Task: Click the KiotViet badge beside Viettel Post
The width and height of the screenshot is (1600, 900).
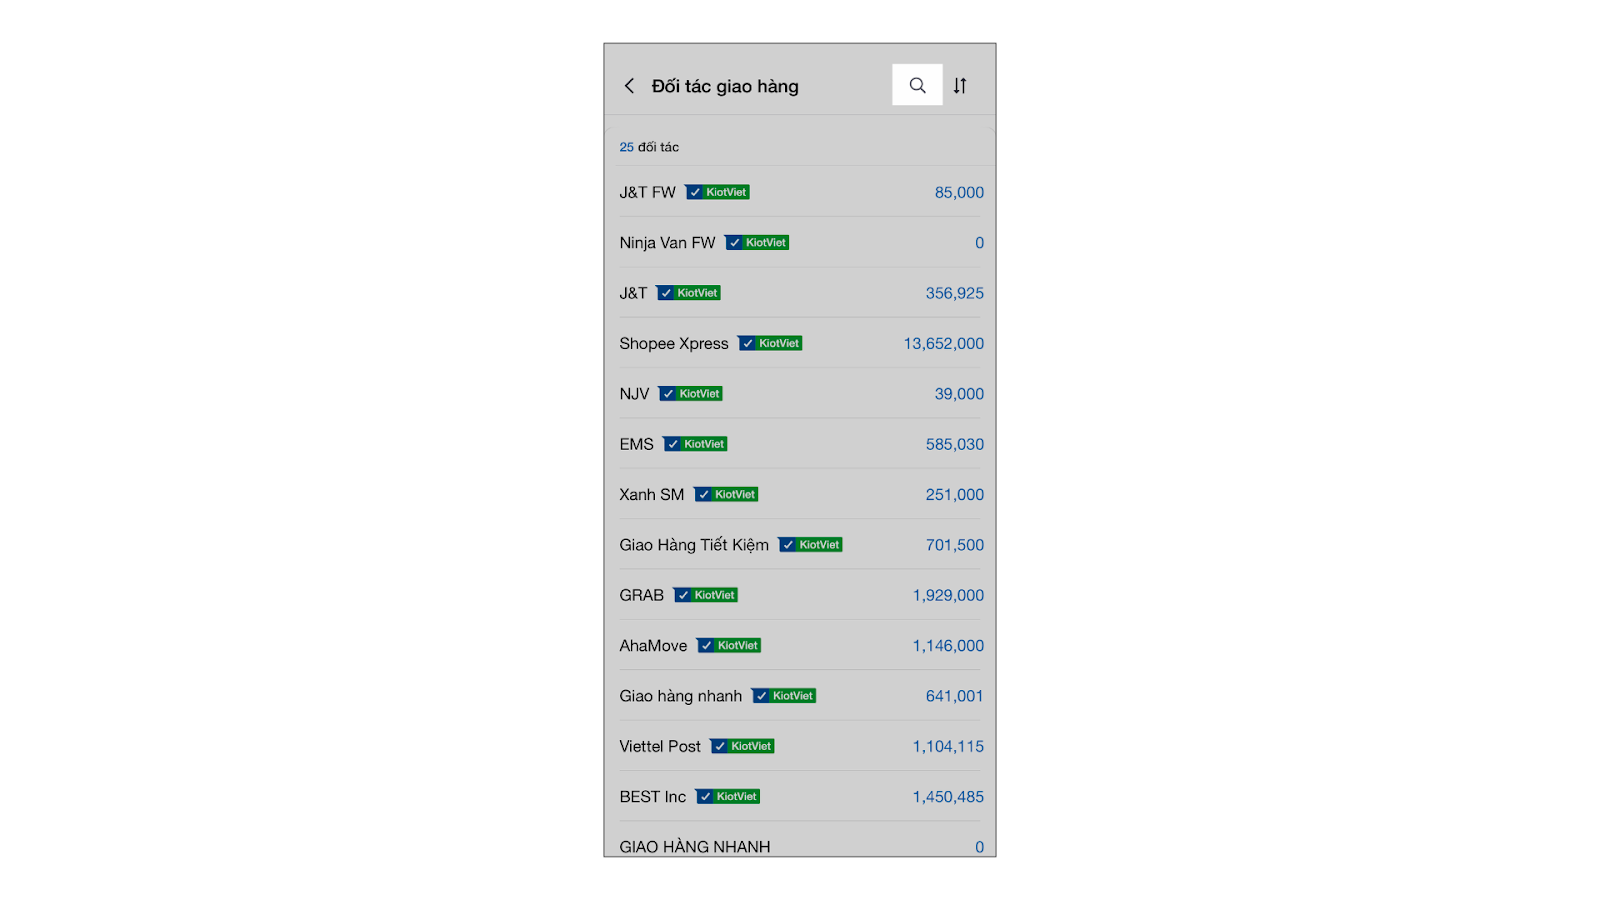Action: click(x=743, y=746)
